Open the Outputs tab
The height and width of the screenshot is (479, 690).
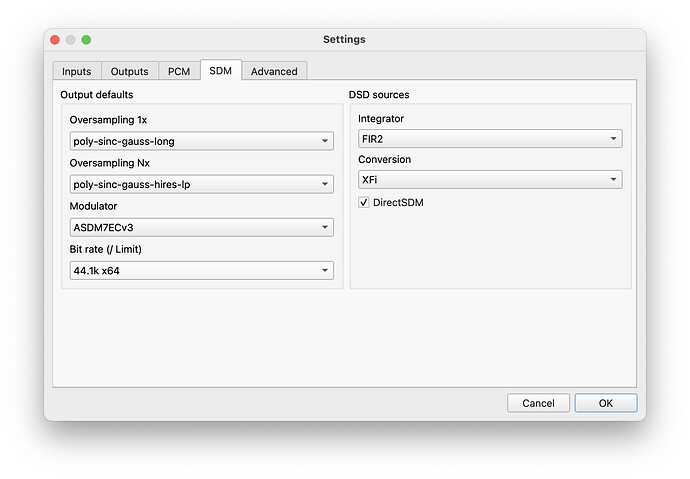point(129,71)
